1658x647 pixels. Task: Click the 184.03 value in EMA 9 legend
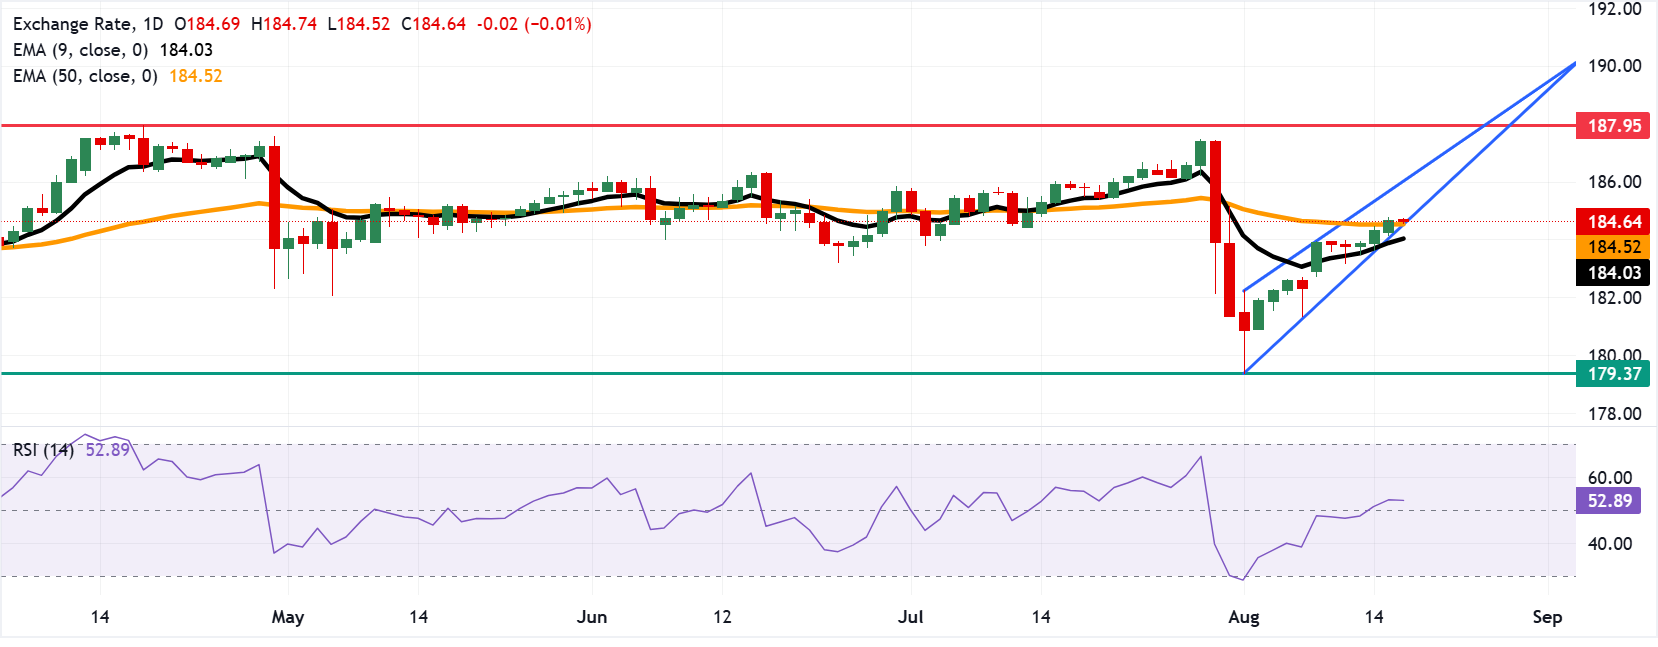tap(186, 50)
